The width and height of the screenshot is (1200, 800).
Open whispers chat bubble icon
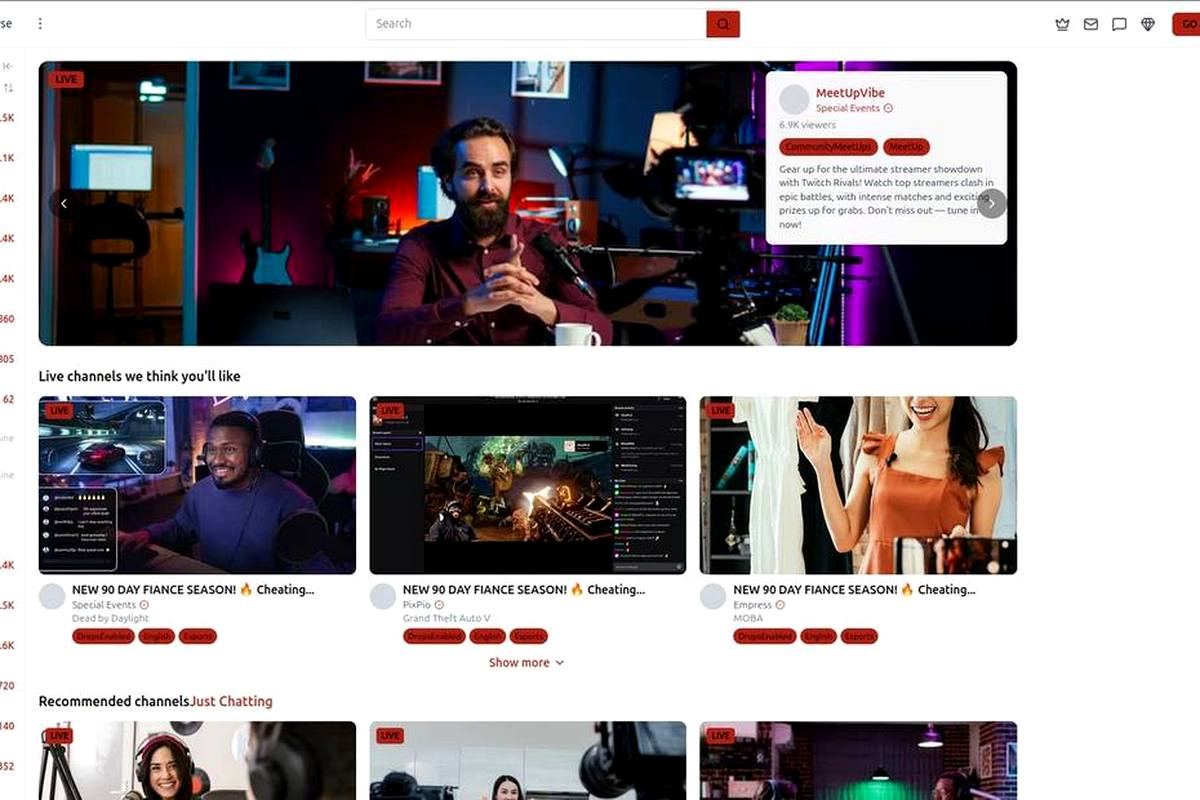pyautogui.click(x=1119, y=24)
